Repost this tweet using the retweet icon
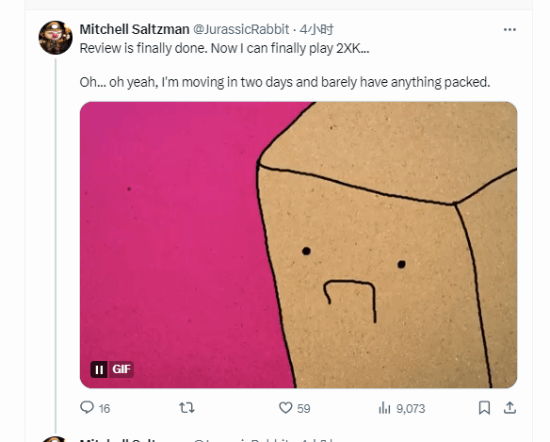Image resolution: width=550 pixels, height=442 pixels. 187,408
